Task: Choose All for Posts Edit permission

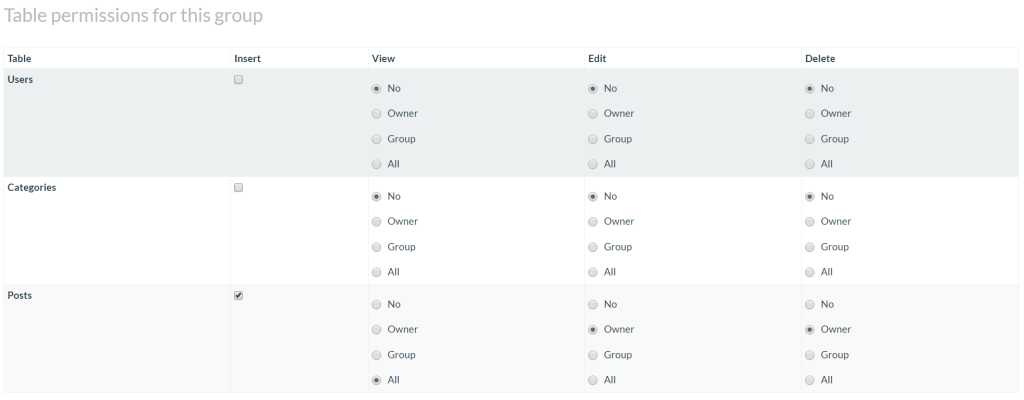Action: point(593,380)
